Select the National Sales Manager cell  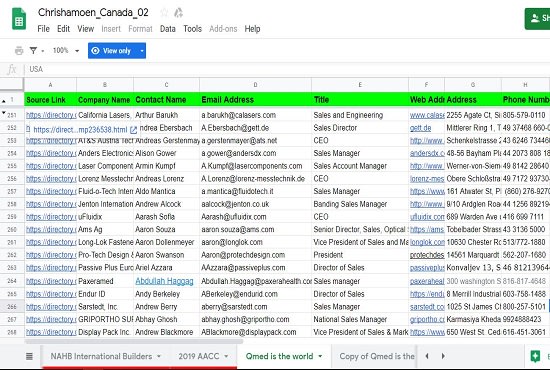[360, 319]
